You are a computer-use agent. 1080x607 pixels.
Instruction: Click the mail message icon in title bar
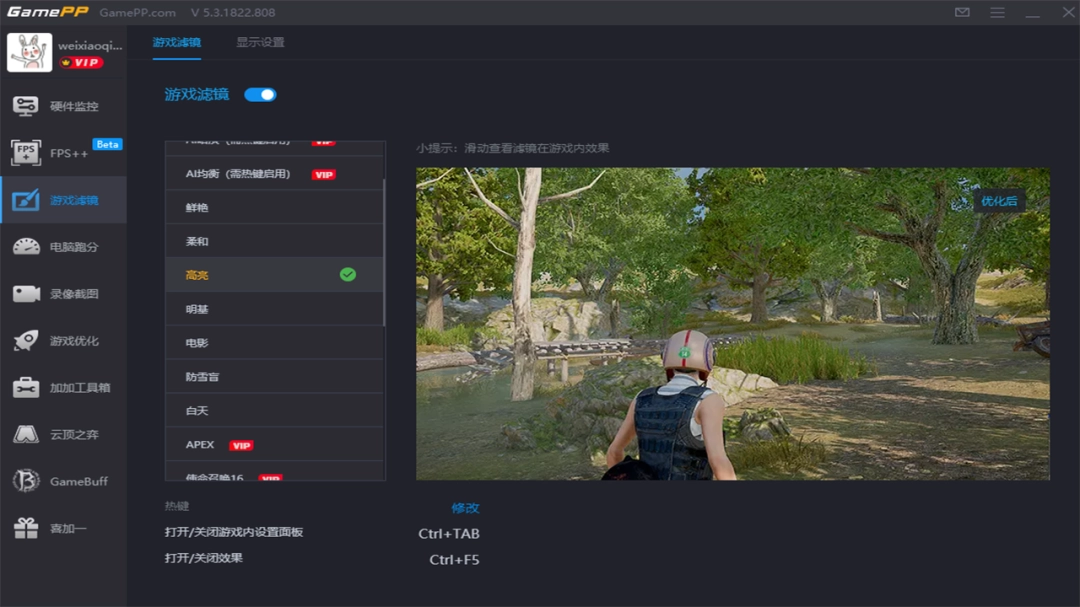(962, 13)
